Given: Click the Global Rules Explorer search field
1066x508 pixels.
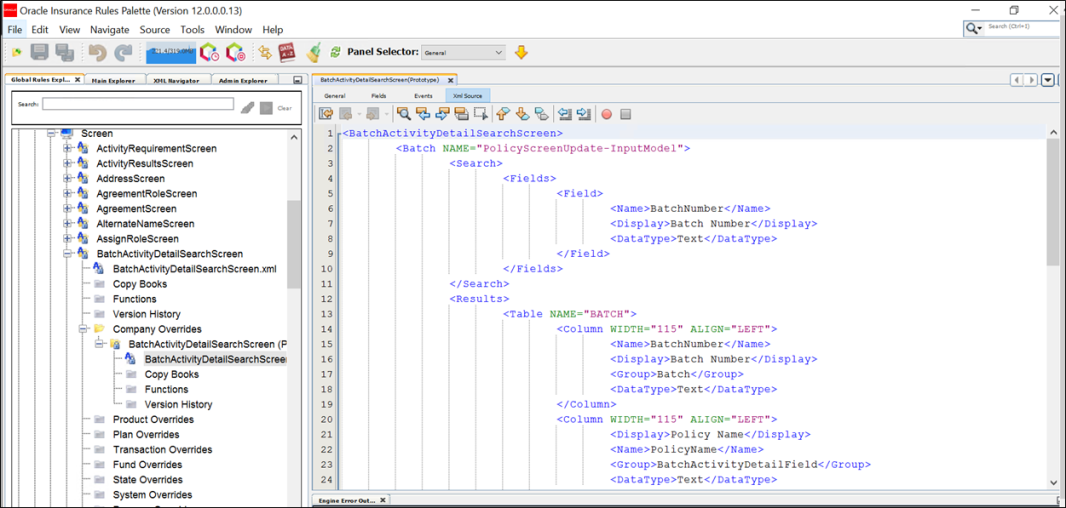Looking at the screenshot, I should click(138, 104).
